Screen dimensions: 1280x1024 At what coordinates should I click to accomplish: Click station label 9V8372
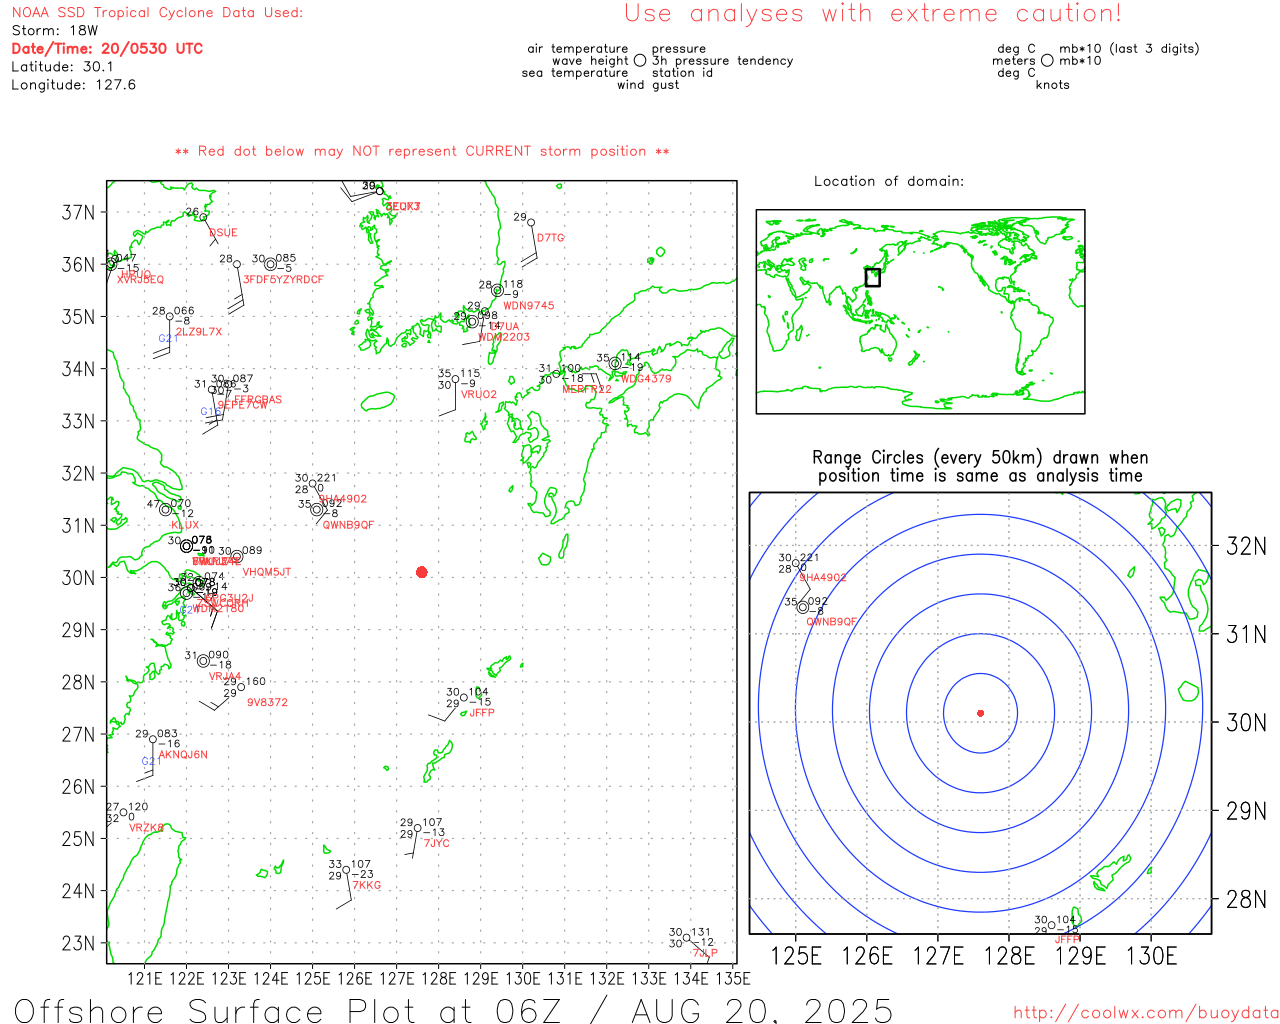[x=267, y=703]
